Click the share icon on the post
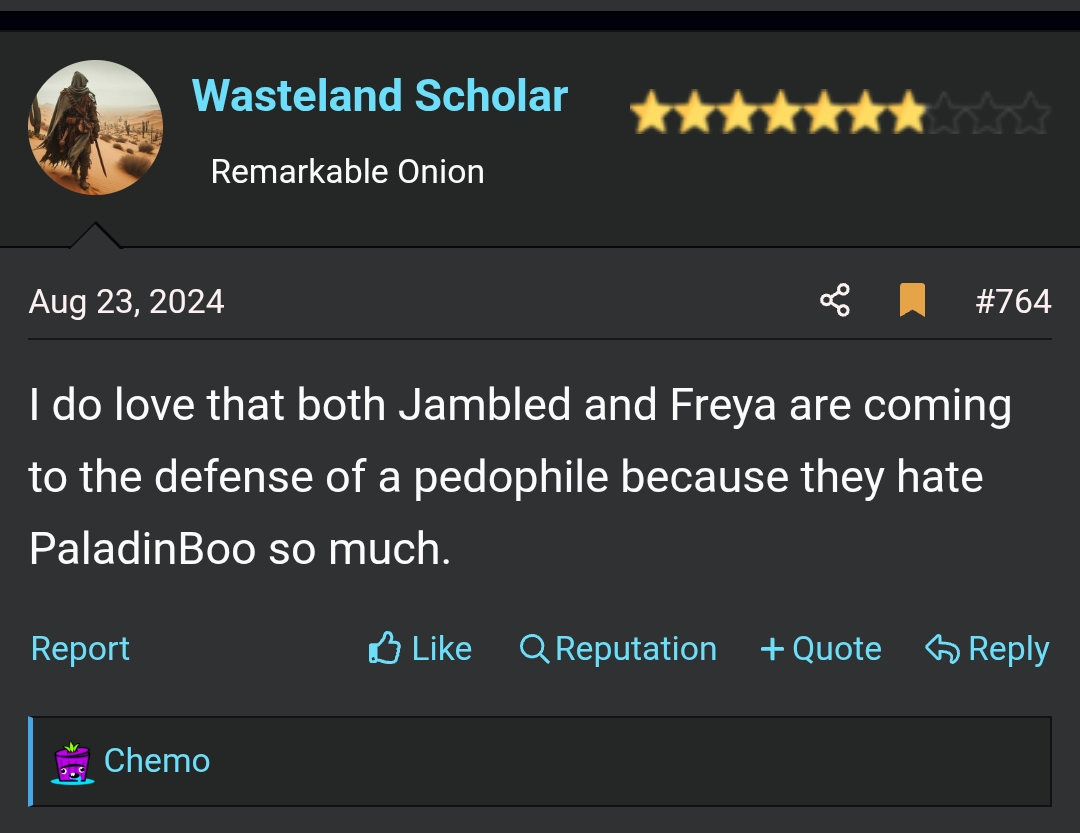The height and width of the screenshot is (833, 1080). [x=835, y=300]
